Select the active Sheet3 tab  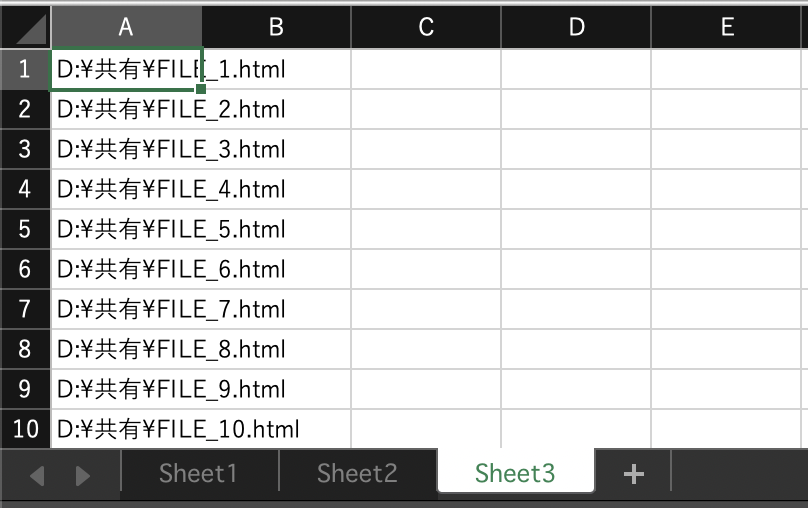click(x=515, y=473)
